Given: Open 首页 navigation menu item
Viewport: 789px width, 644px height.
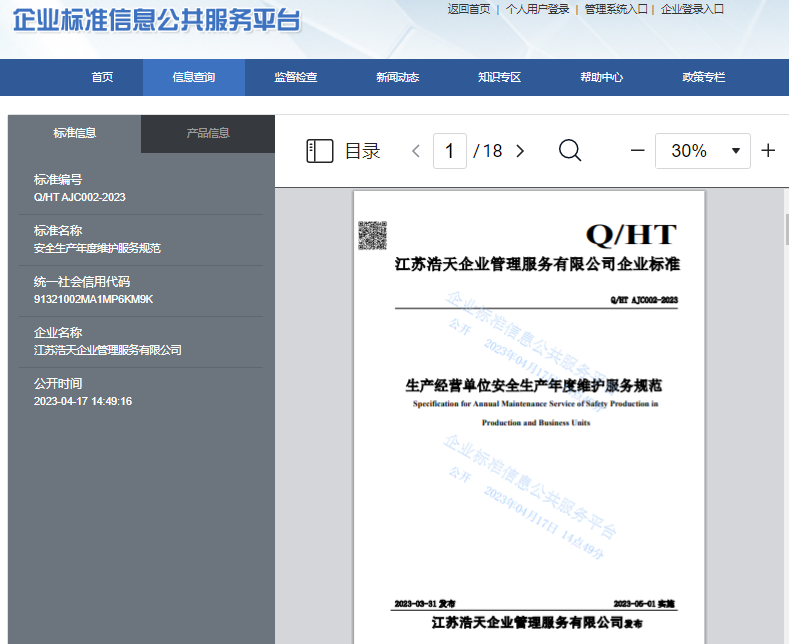Looking at the screenshot, I should pyautogui.click(x=102, y=77).
